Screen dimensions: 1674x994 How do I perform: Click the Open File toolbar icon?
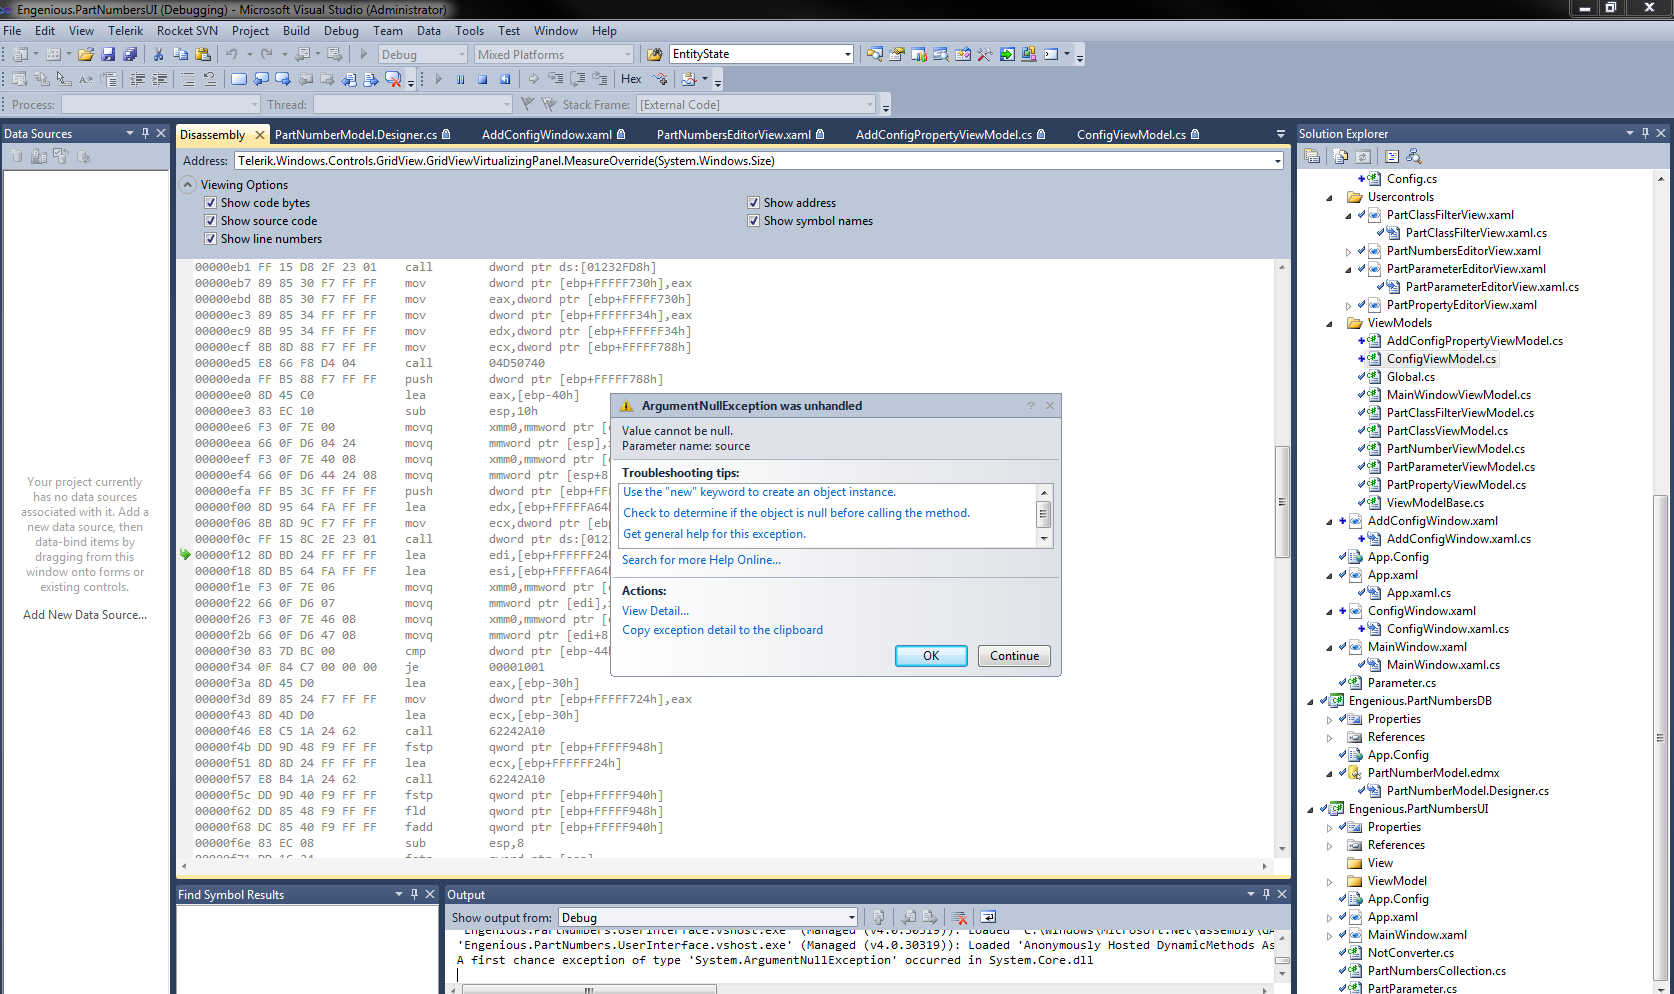(86, 54)
